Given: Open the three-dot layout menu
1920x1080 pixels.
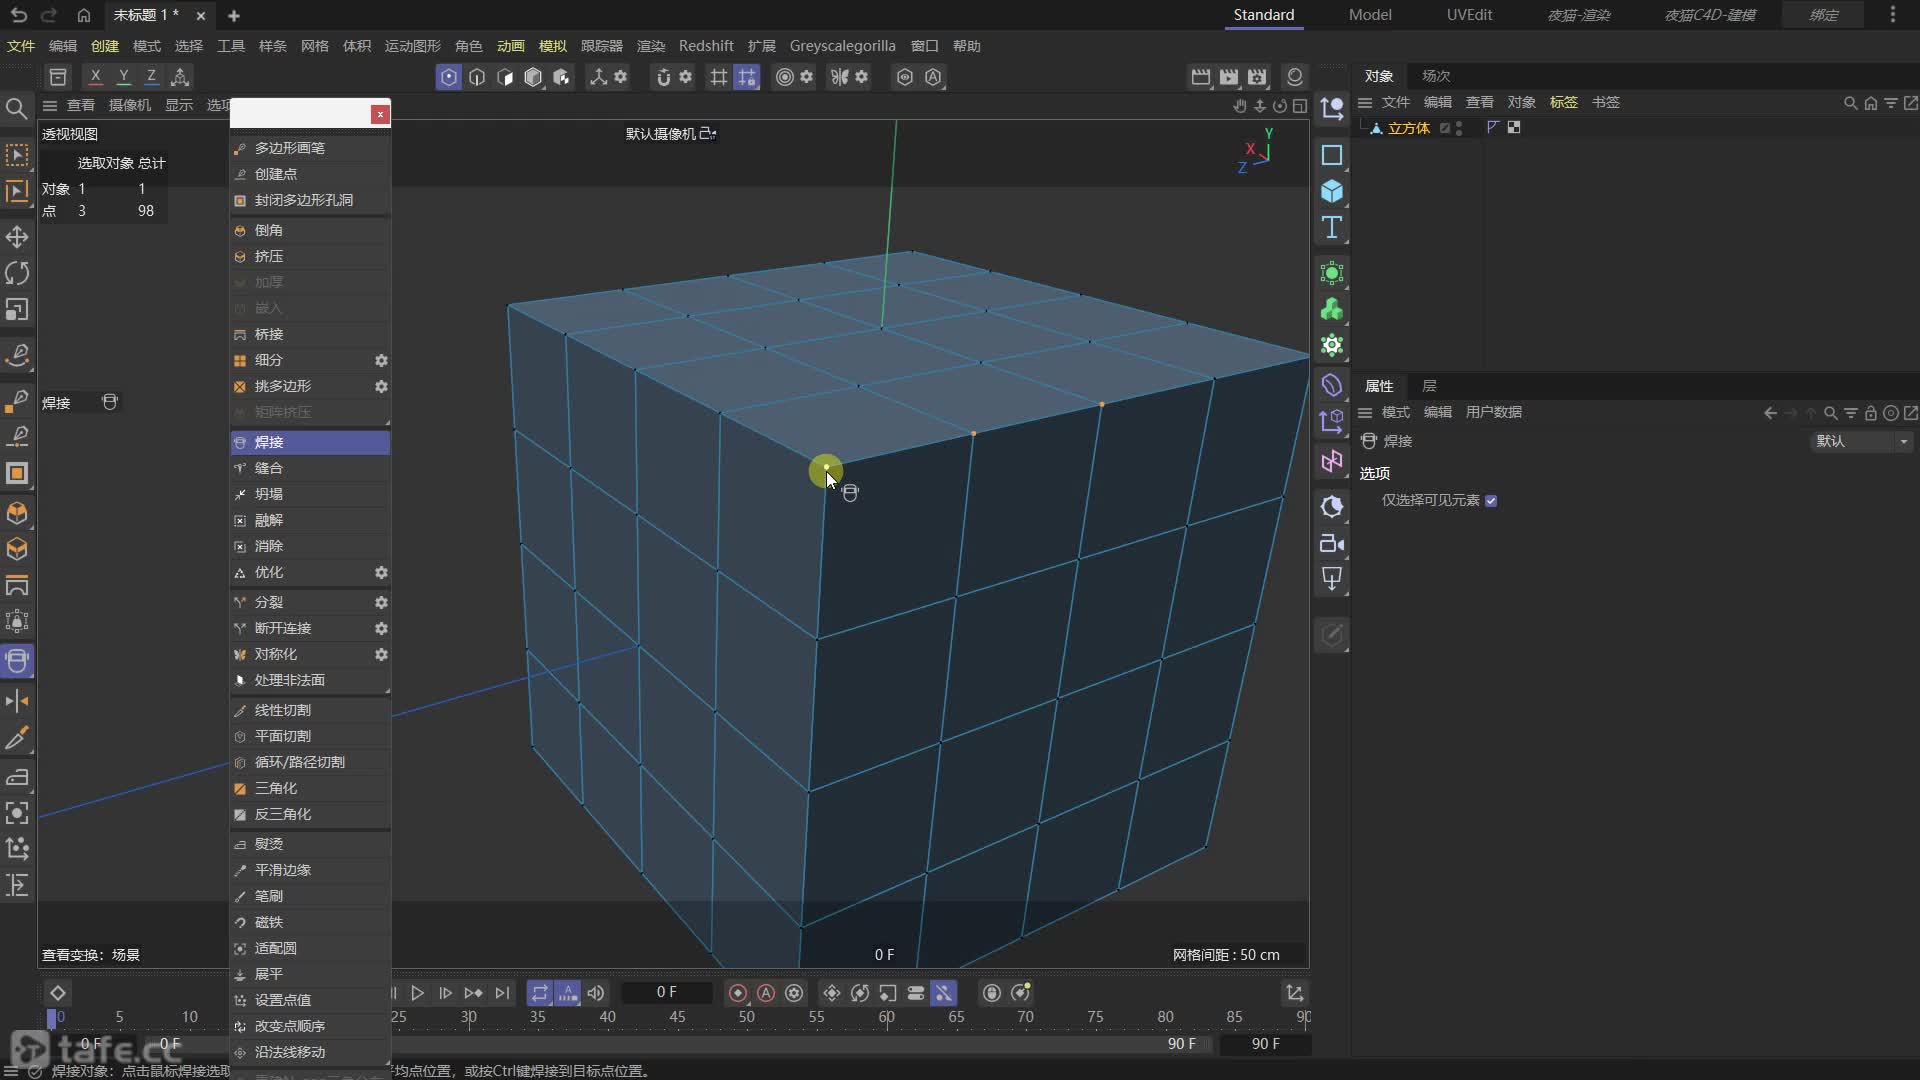Looking at the screenshot, I should [1892, 15].
